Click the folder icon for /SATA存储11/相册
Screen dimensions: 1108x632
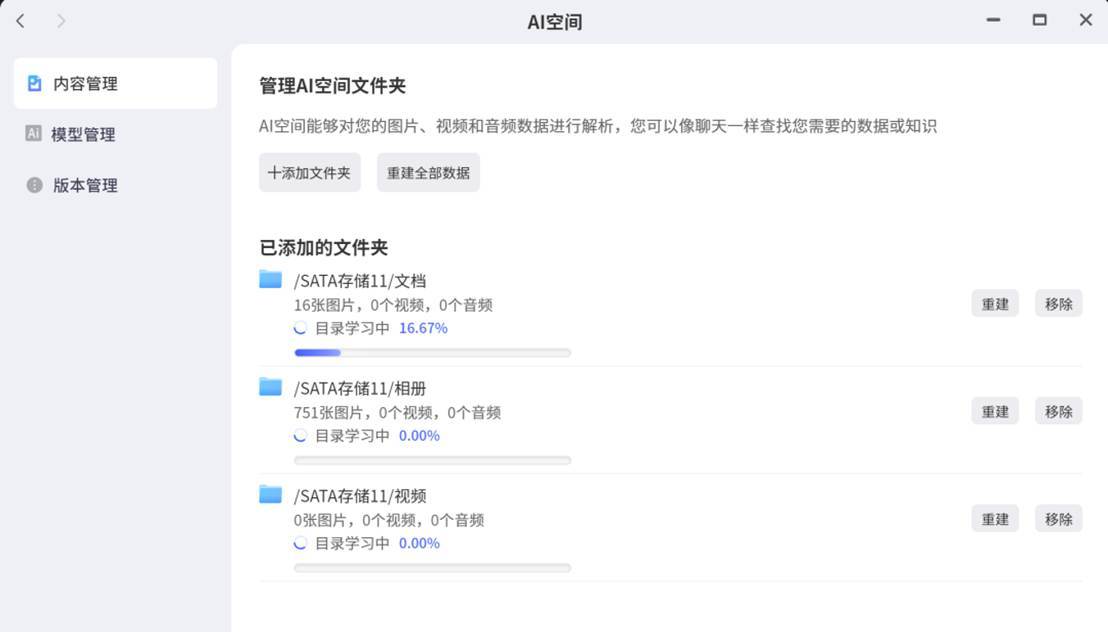(x=270, y=387)
